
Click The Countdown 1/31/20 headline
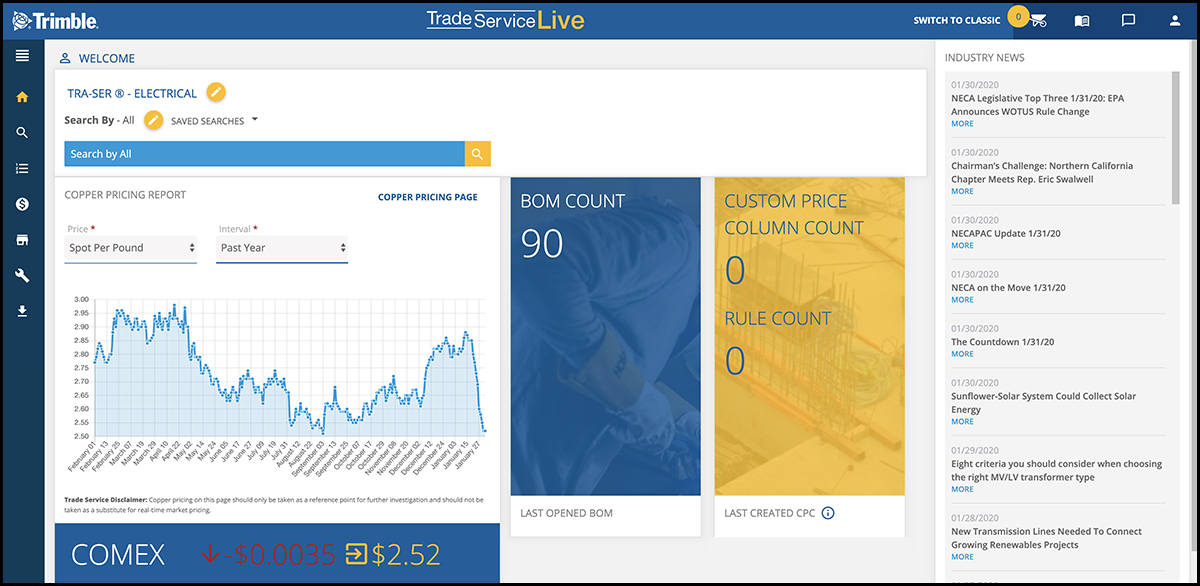tap(1003, 342)
